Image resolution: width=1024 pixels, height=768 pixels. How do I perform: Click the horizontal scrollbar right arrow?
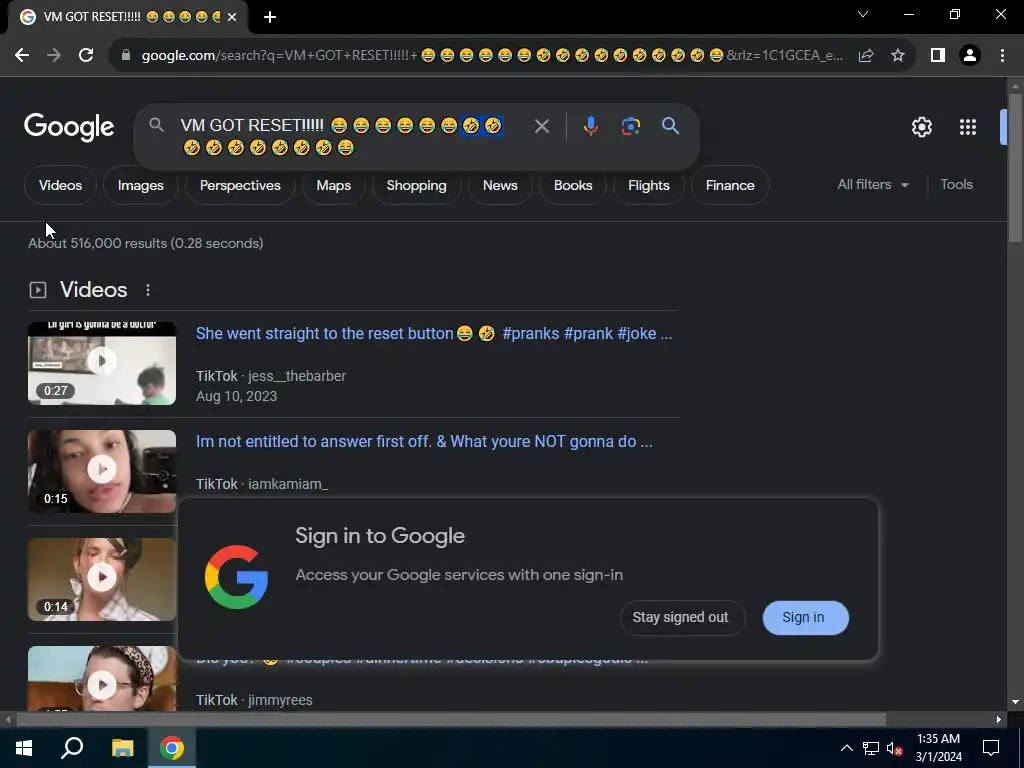pos(999,720)
